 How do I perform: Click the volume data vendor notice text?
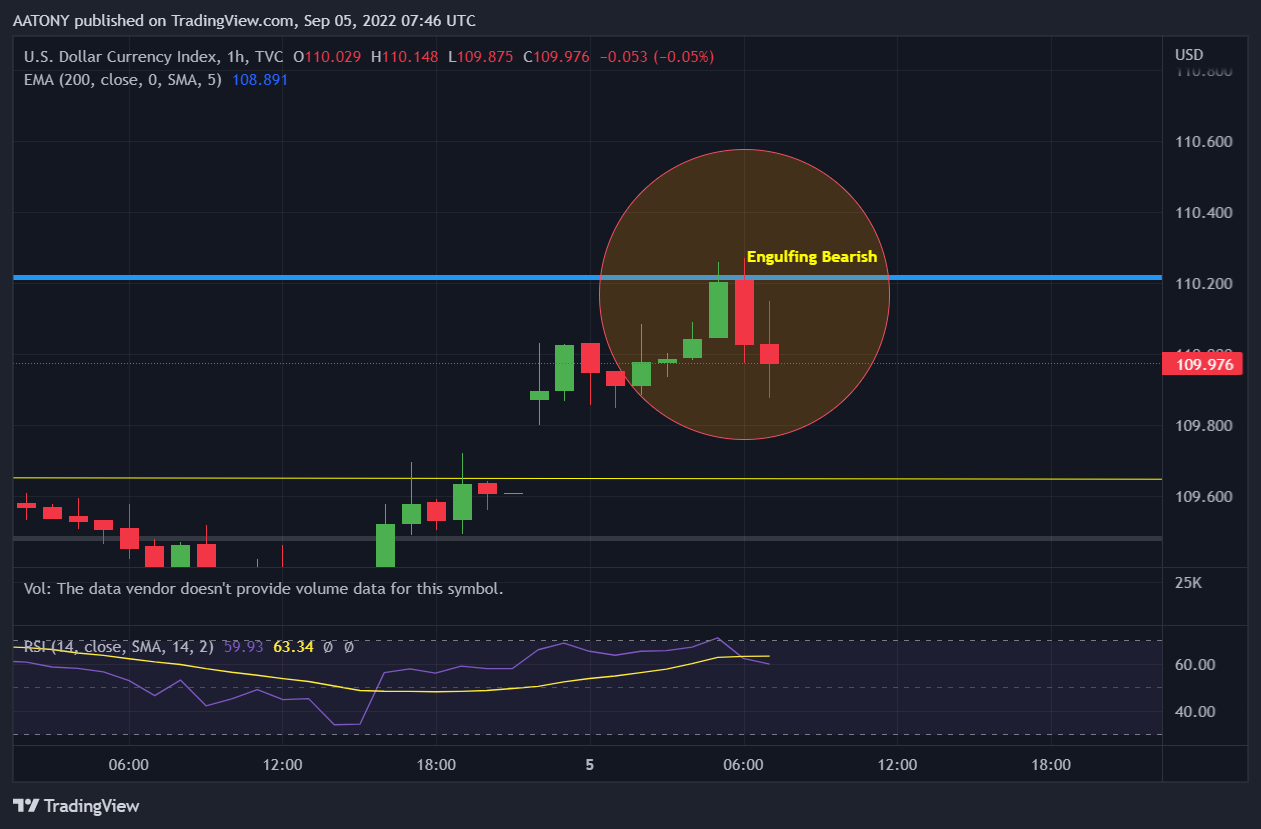(264, 588)
